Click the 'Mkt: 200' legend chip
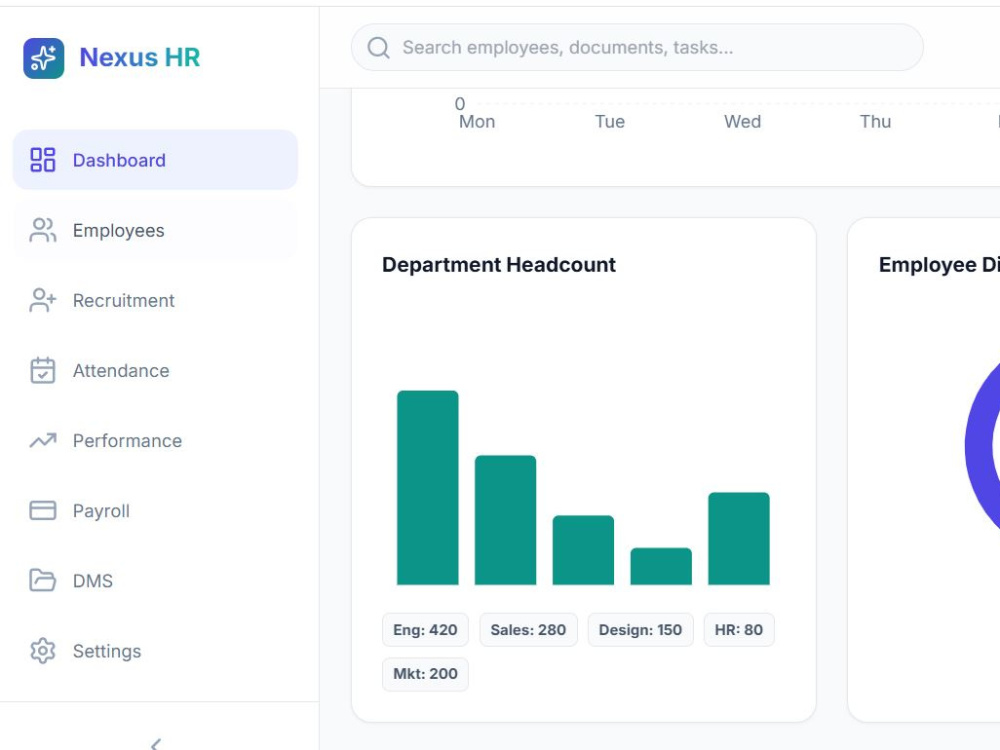Image resolution: width=1000 pixels, height=750 pixels. [425, 674]
